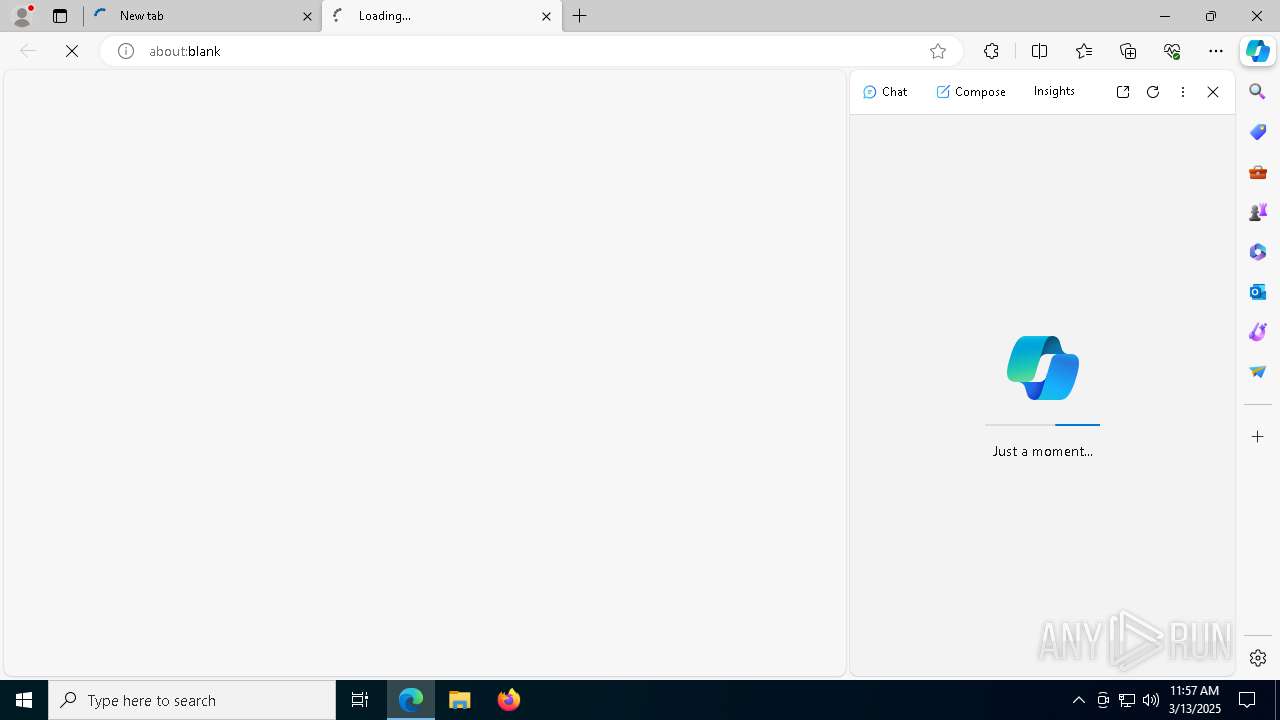1280x720 pixels.
Task: Open sidebar Designer icon
Action: (x=1258, y=332)
